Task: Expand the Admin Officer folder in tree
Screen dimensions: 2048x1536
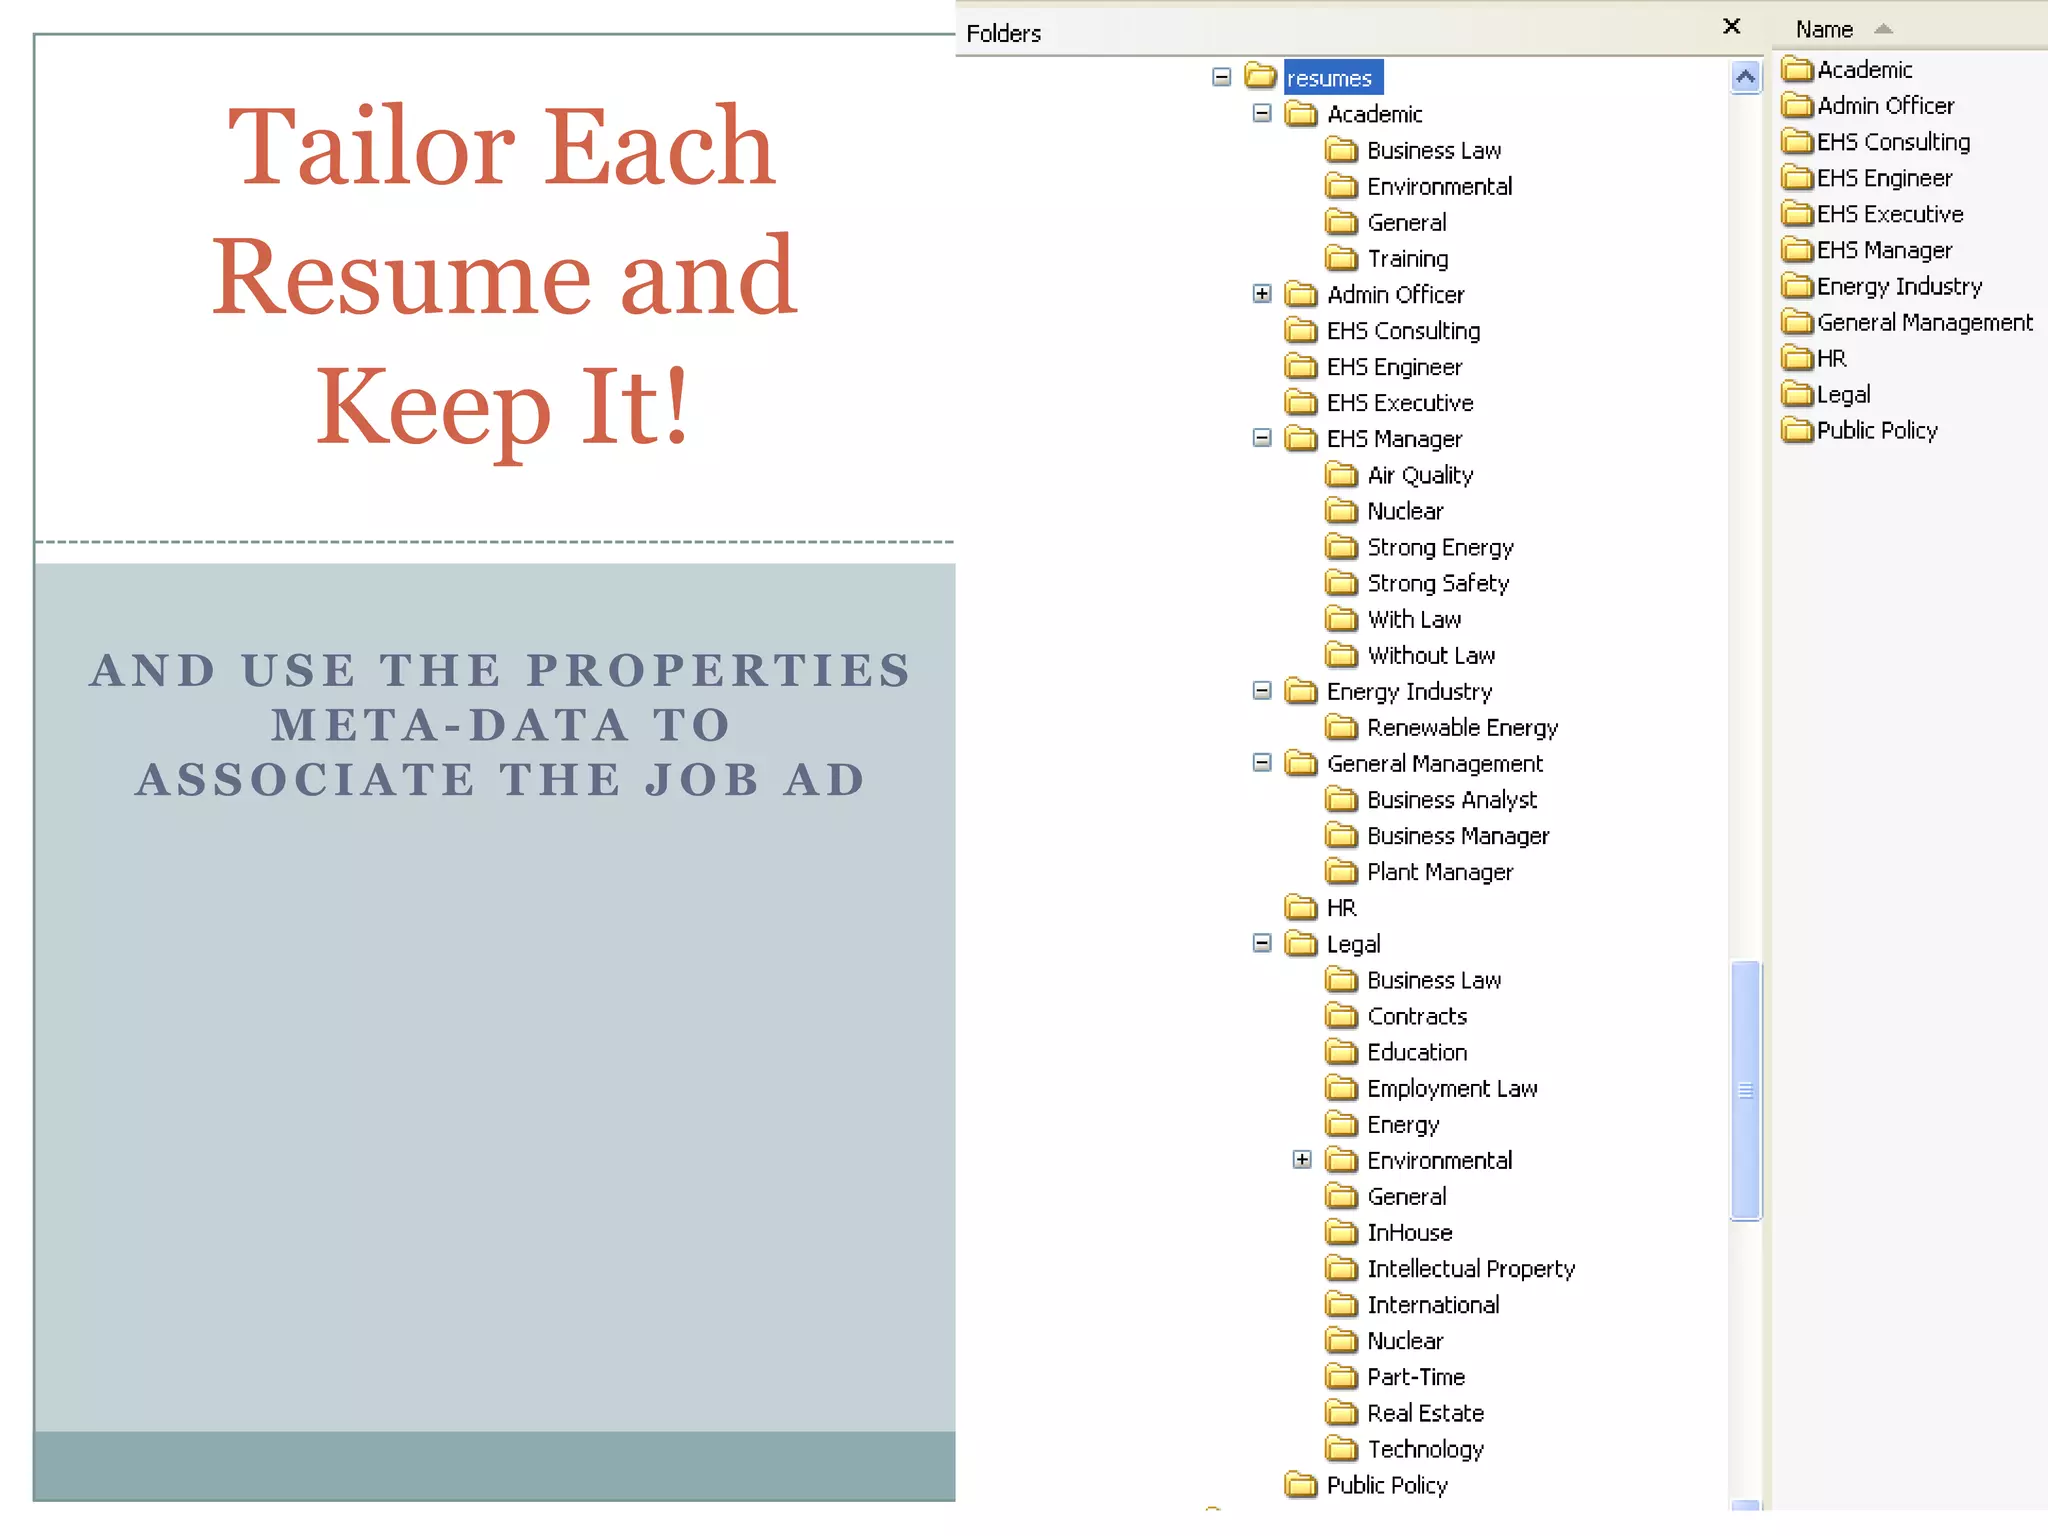Action: tap(1262, 294)
